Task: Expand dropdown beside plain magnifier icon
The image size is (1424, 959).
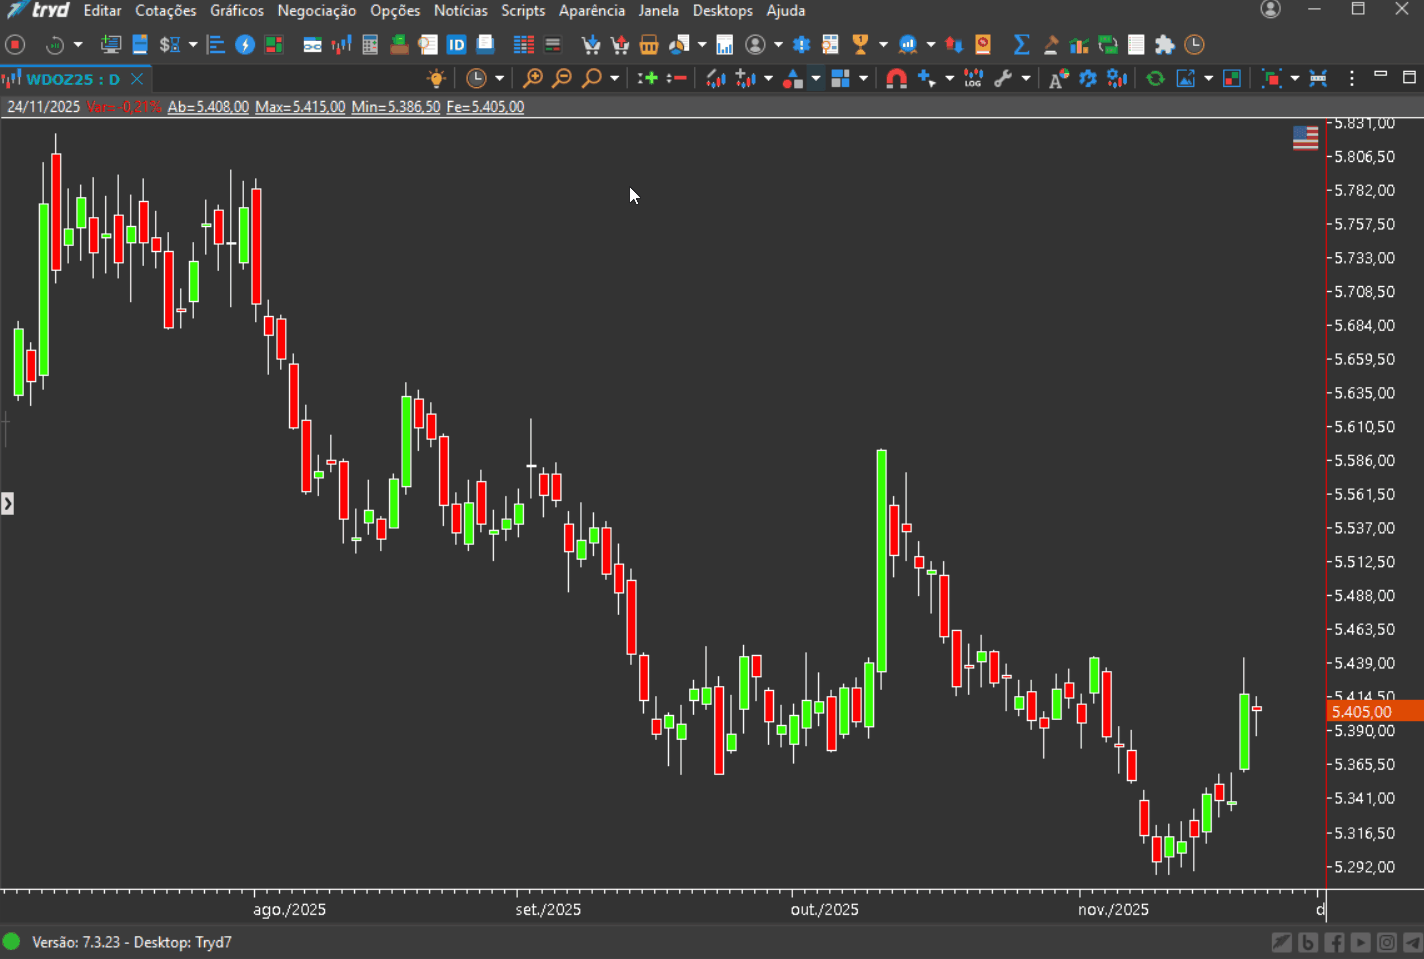Action: click(x=615, y=78)
